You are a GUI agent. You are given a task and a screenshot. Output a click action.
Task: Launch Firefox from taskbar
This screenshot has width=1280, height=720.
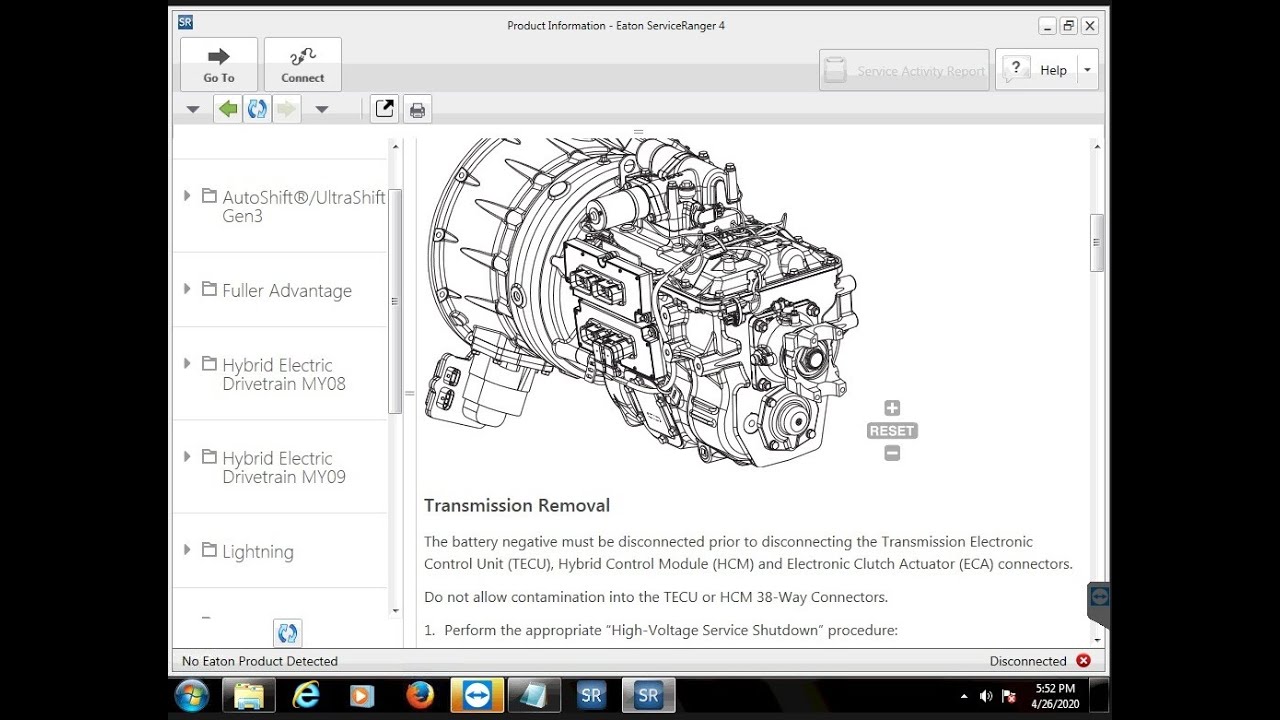(x=420, y=696)
